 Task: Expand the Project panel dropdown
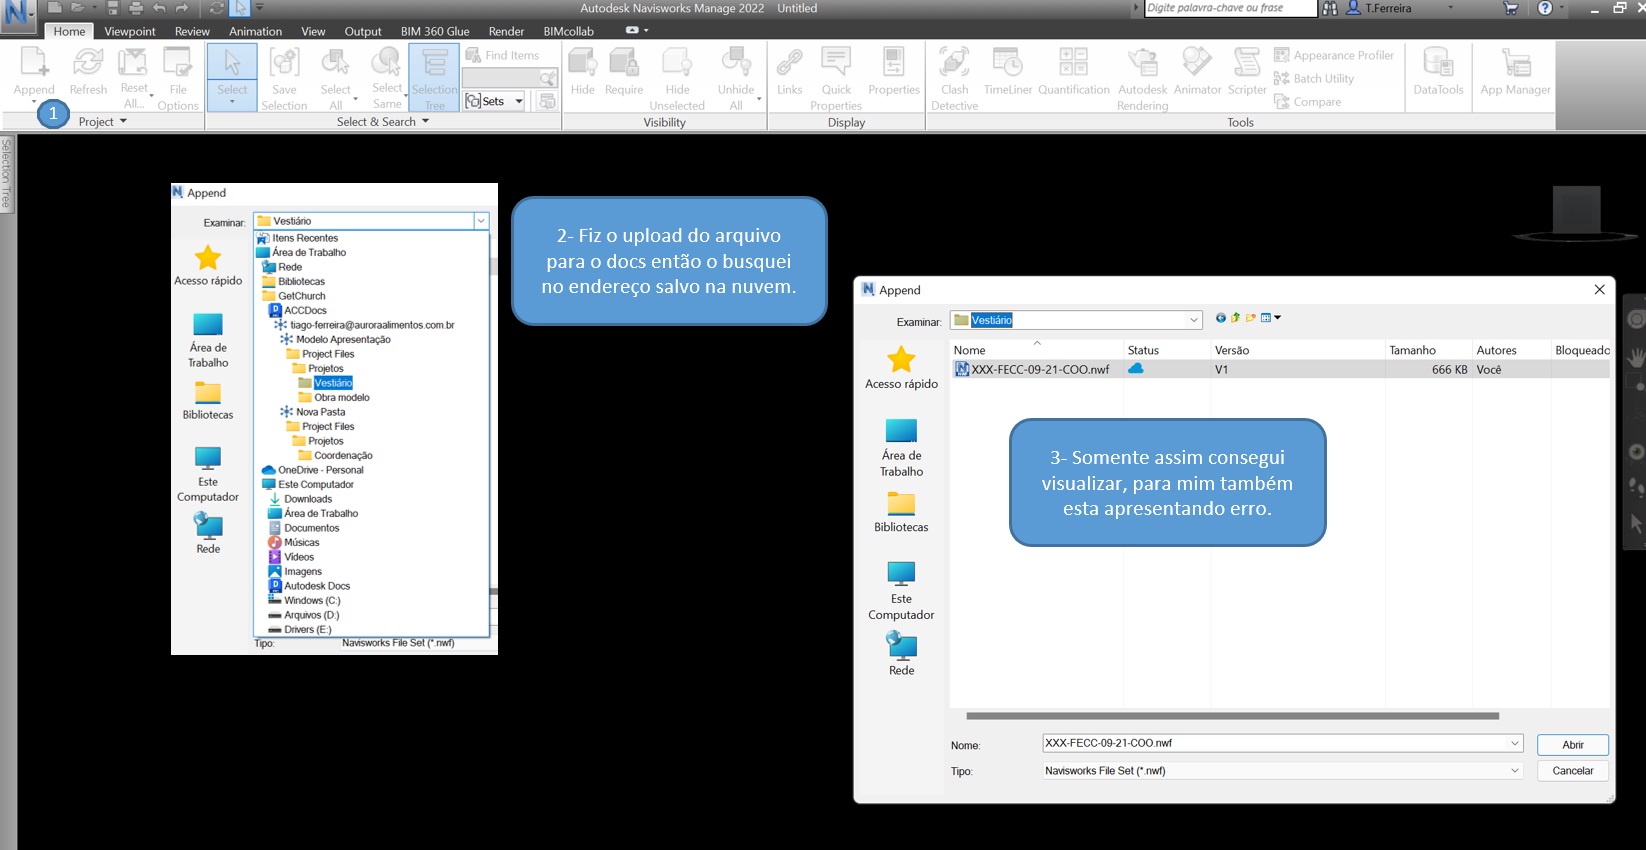click(103, 121)
